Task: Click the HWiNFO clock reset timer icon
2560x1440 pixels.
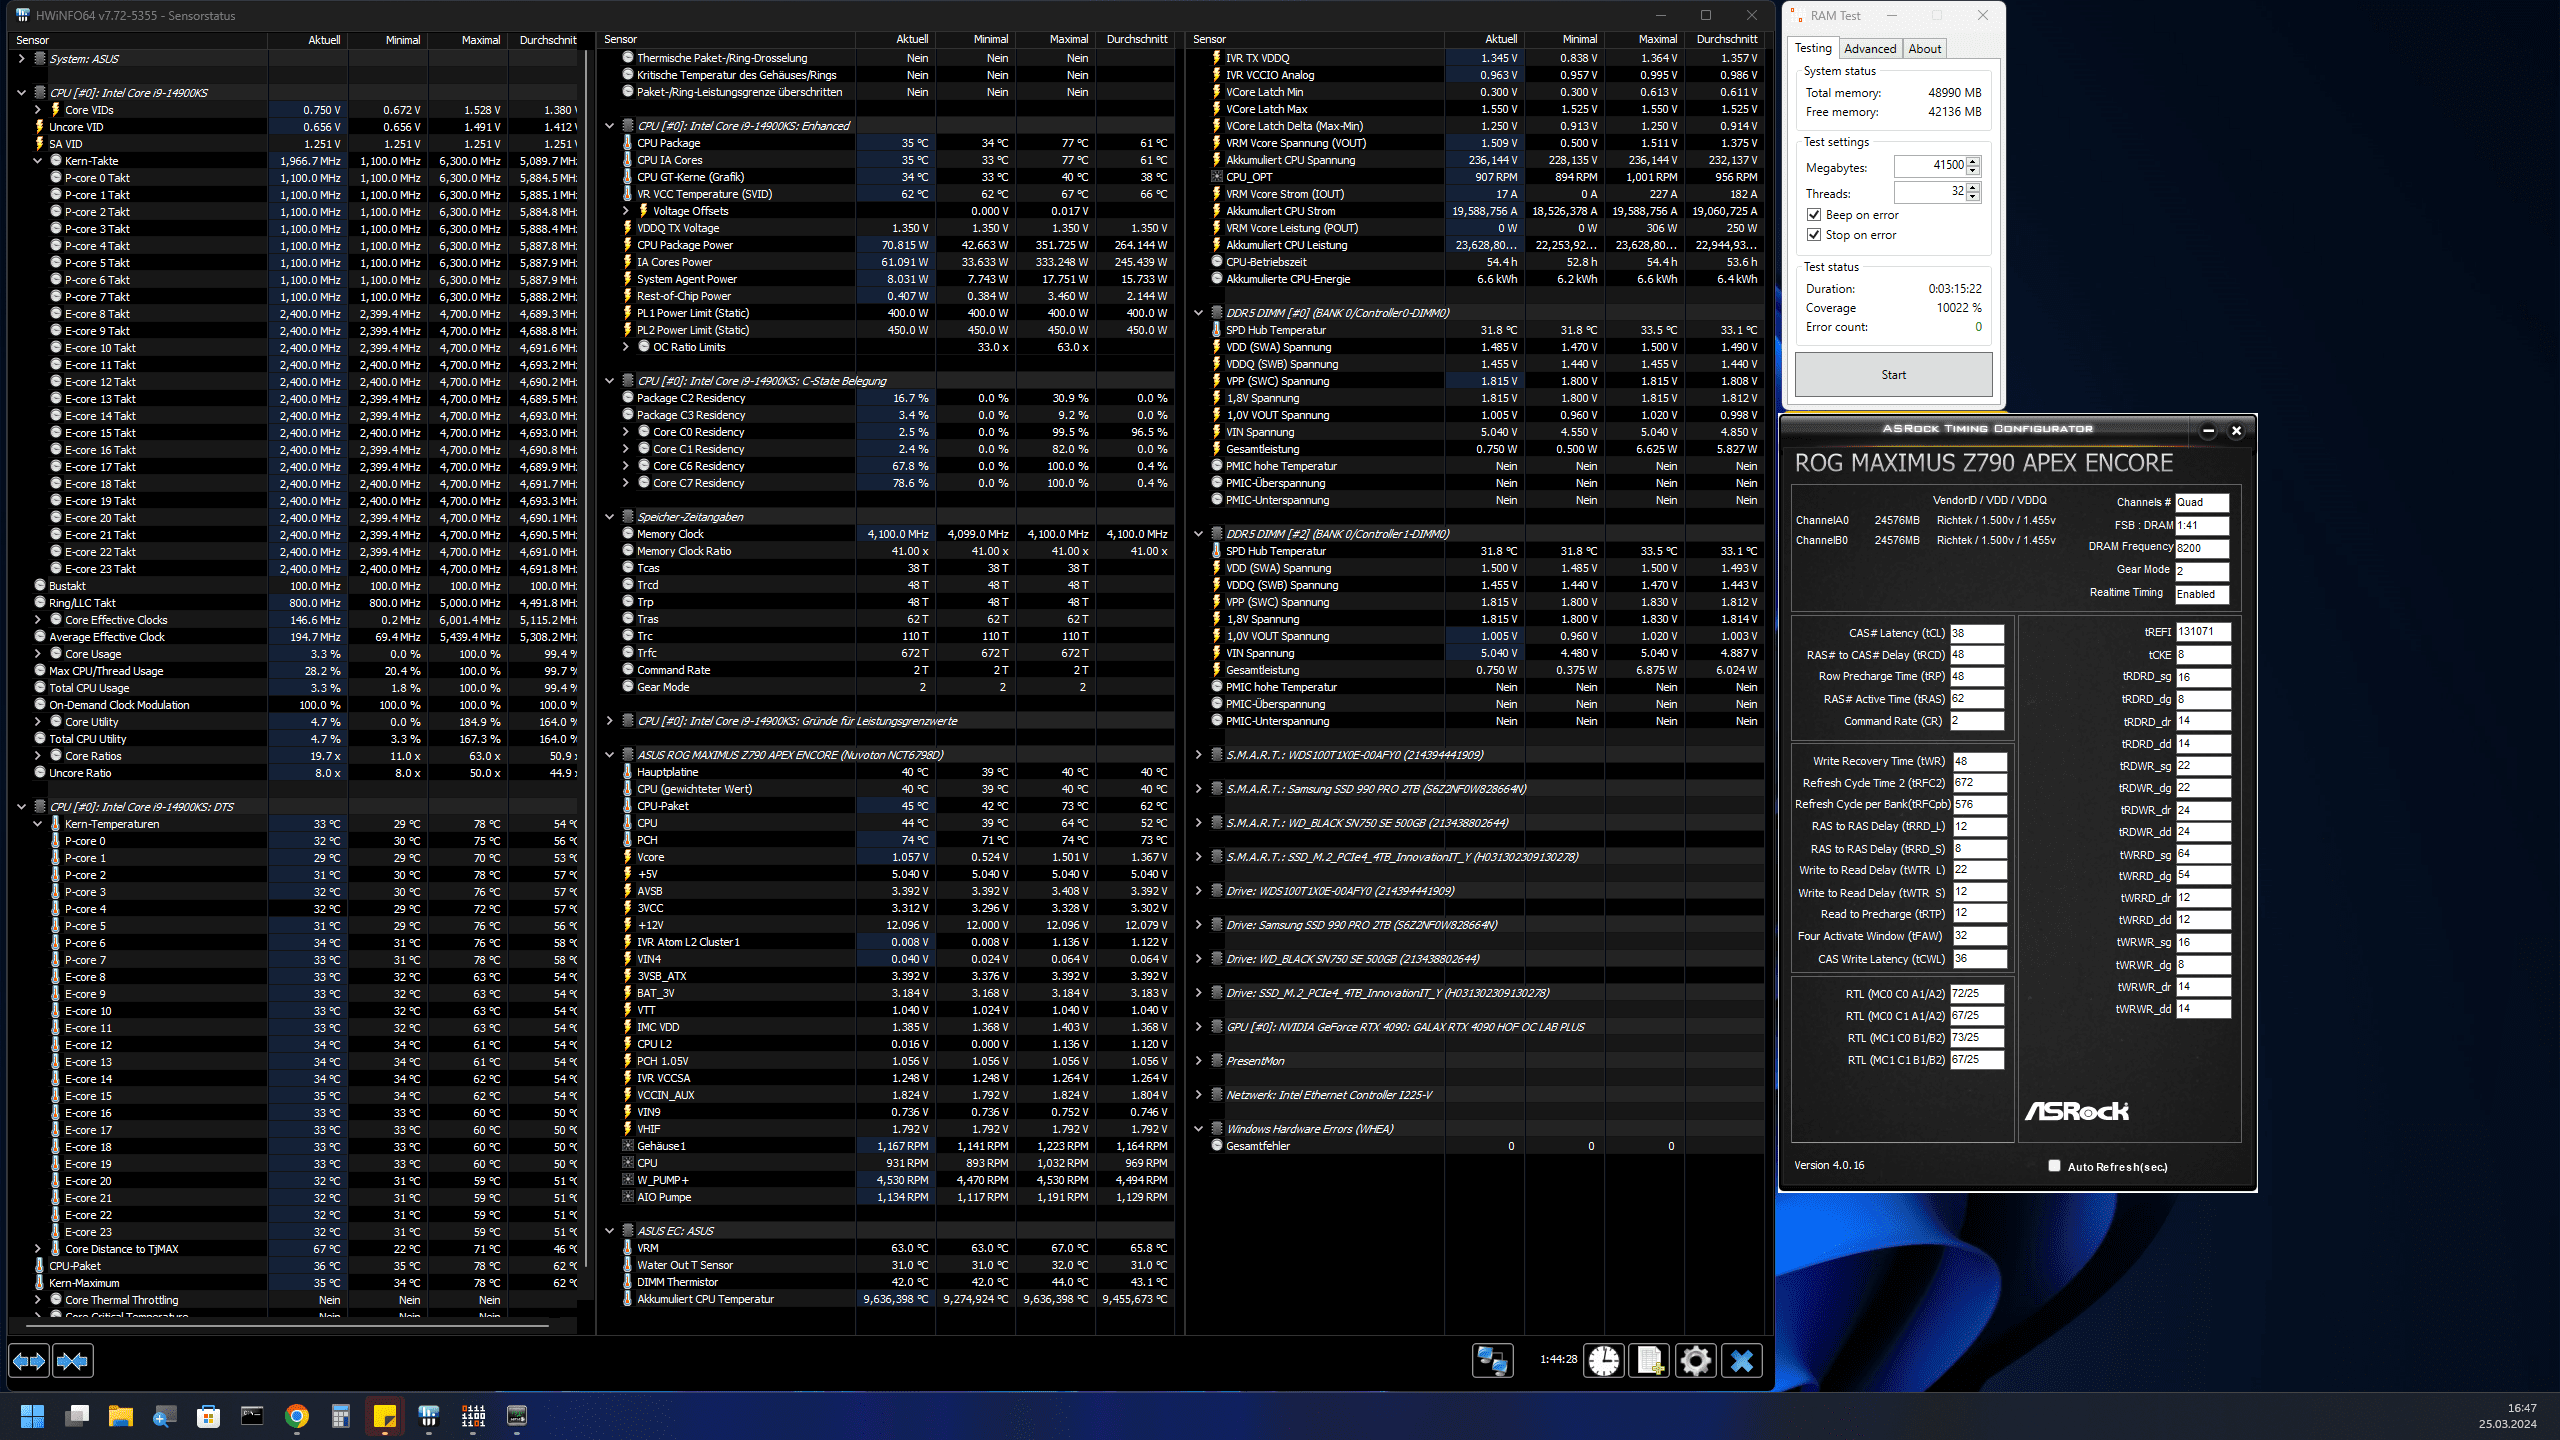Action: click(x=1604, y=1361)
